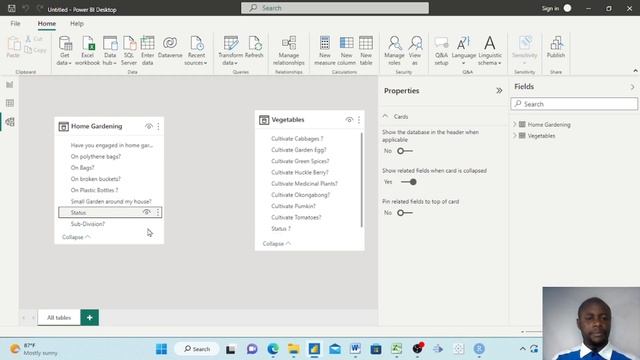
Task: Open more options on Home Gardening card
Action: [x=158, y=127]
